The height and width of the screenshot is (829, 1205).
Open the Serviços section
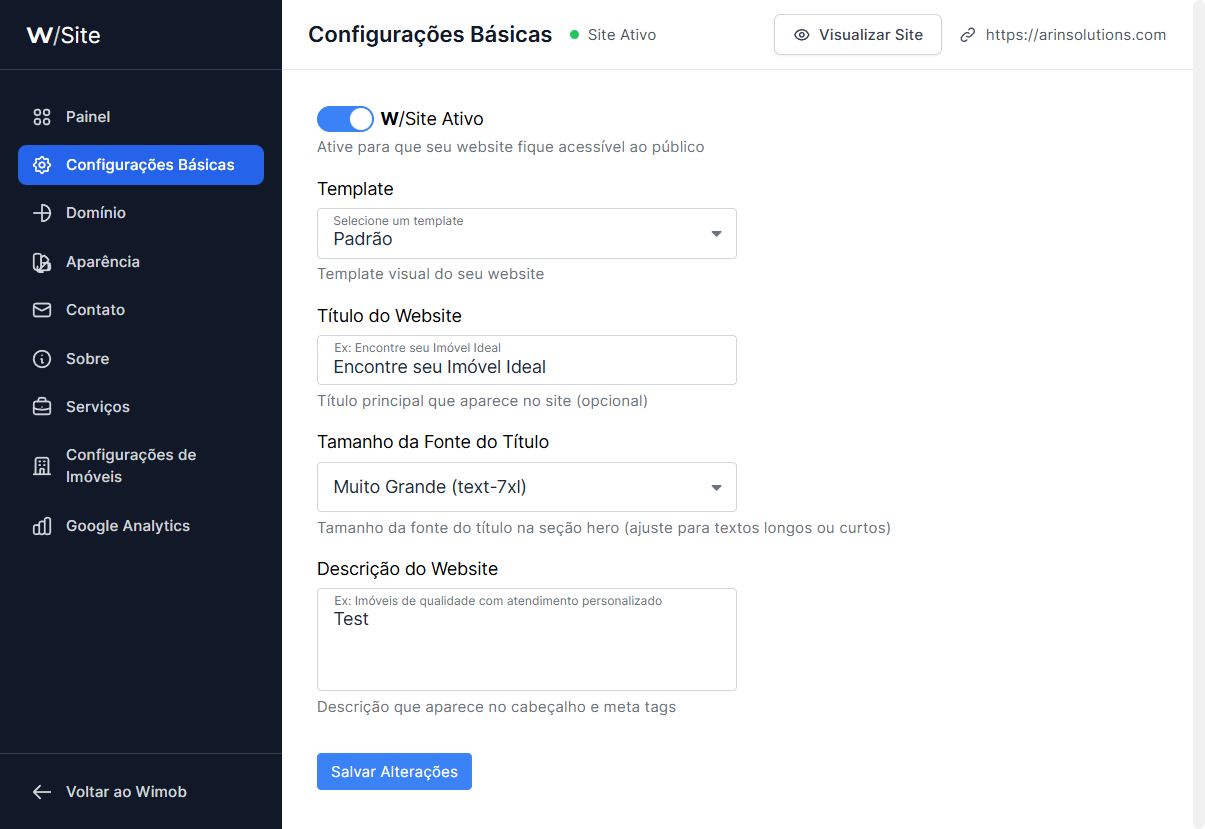(x=141, y=407)
